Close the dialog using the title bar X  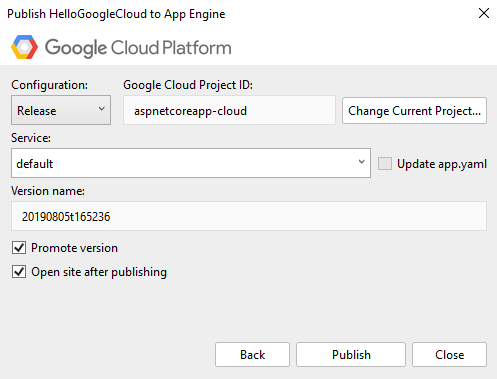pos(484,13)
